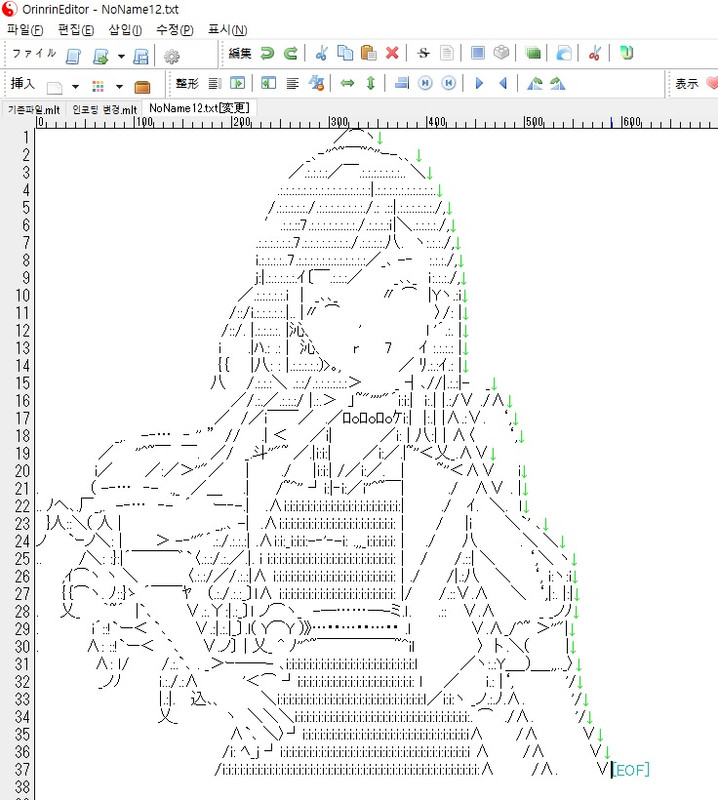The width and height of the screenshot is (718, 800).
Task: Click the ファイル toolbar label
Action: click(34, 53)
